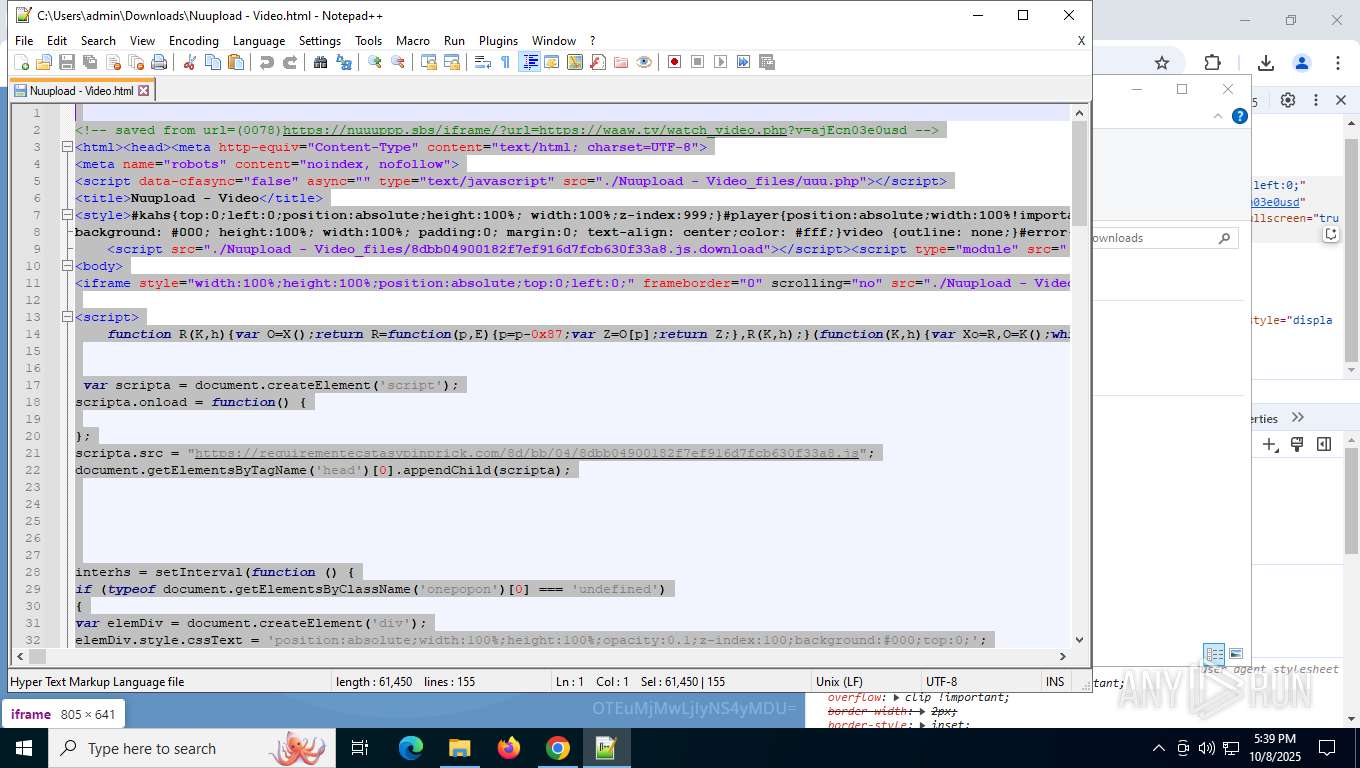Screen dimensions: 1360x768
Task: Expand hidden tabs chevron in DevTools panel
Action: point(1298,418)
